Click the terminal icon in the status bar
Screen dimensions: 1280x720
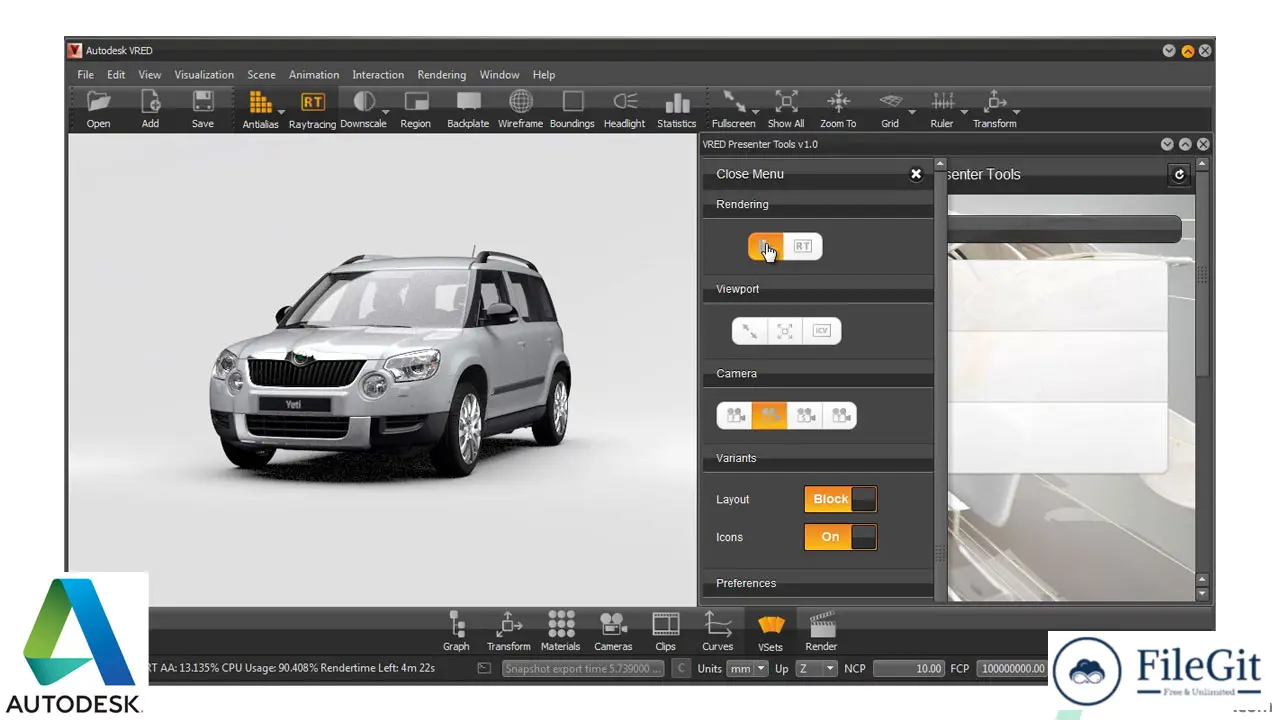tap(484, 668)
